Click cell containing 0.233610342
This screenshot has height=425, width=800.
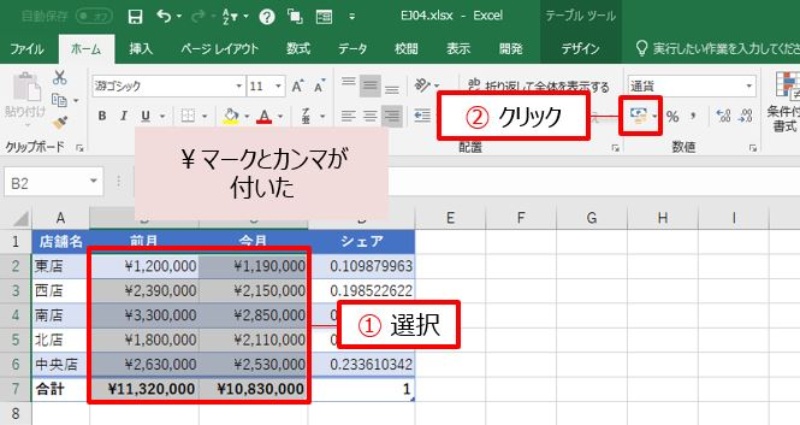(x=362, y=365)
